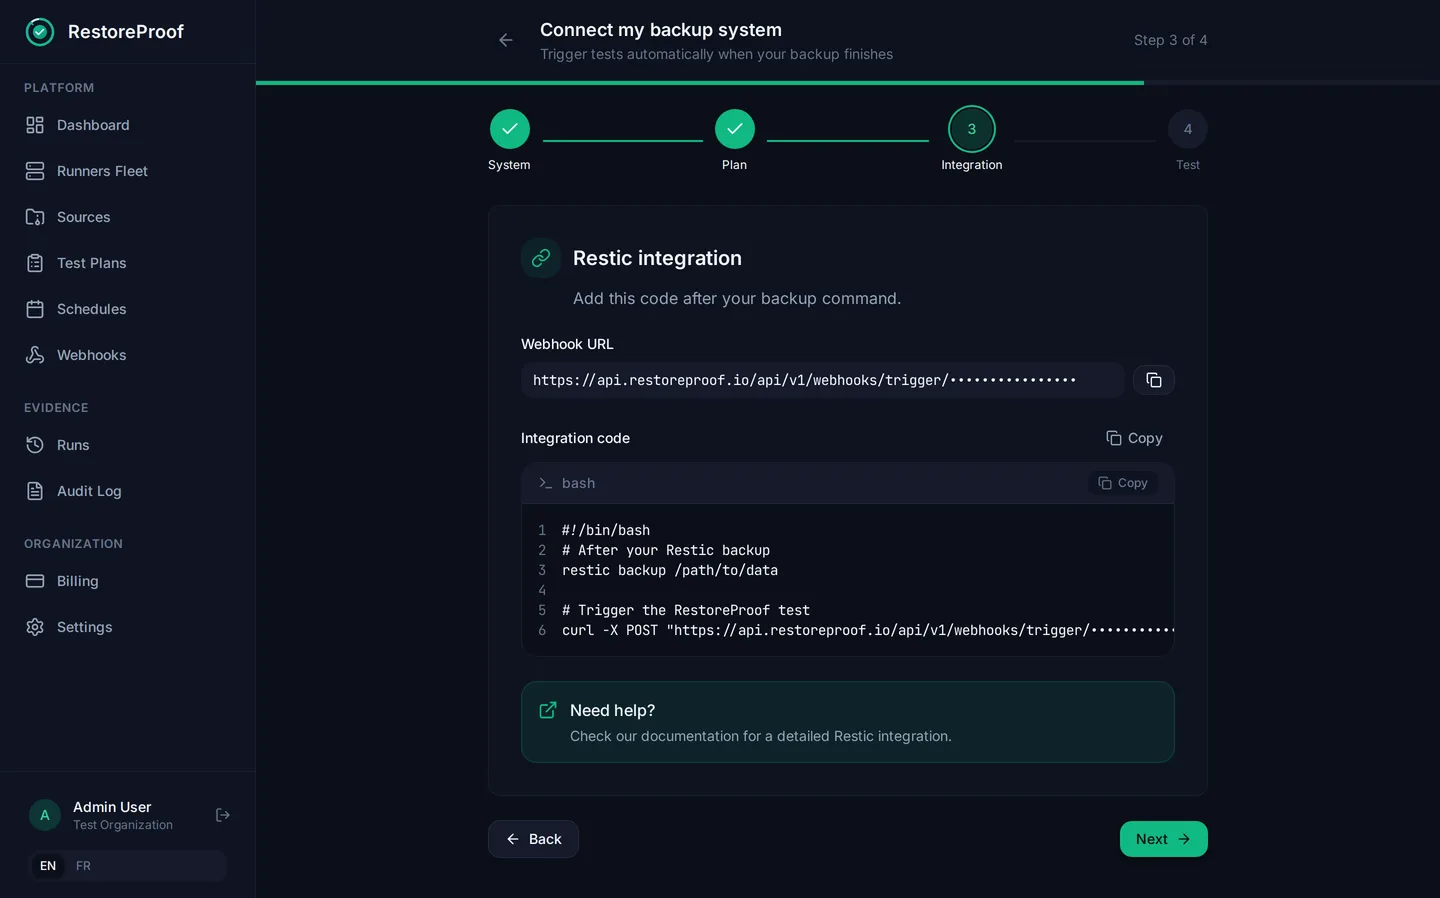Navigate to Webhooks page

128,355
